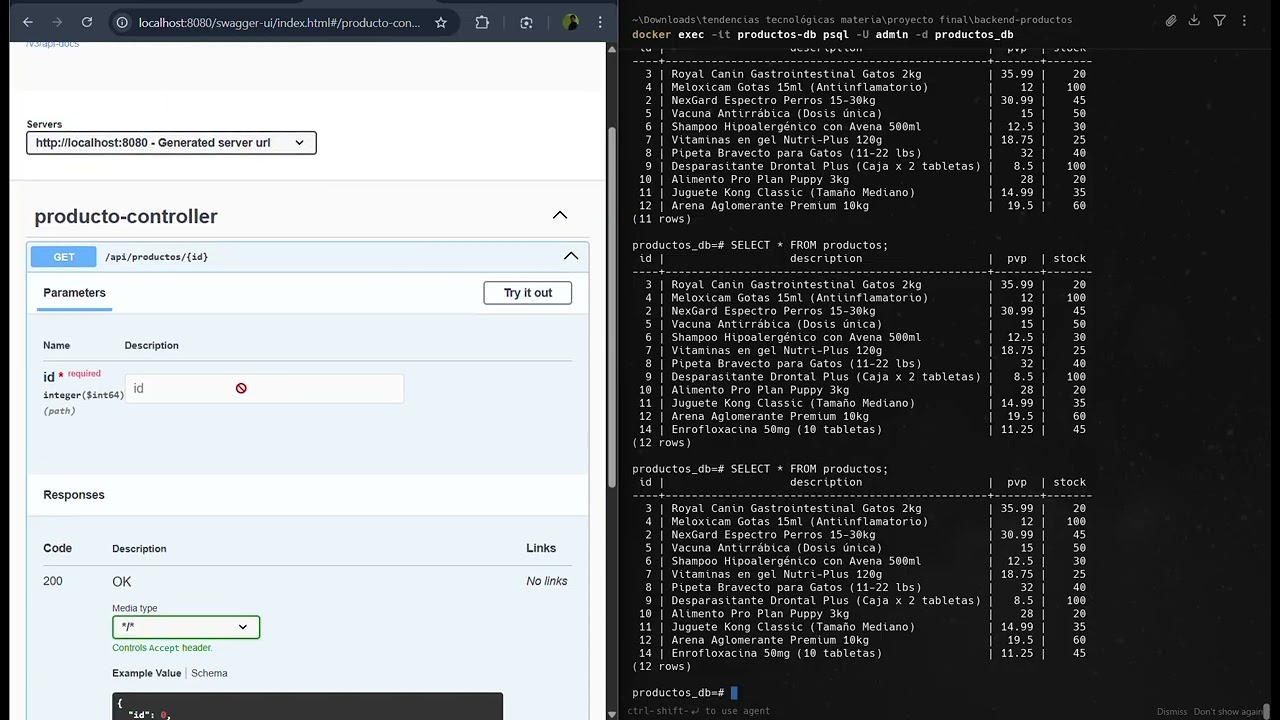
Task: Click the not-allowed icon in id field
Action: tap(241, 388)
